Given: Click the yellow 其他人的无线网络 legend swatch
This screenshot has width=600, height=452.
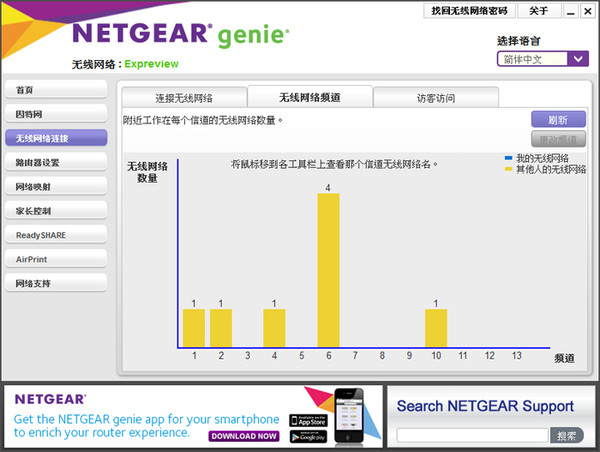Looking at the screenshot, I should point(509,169).
